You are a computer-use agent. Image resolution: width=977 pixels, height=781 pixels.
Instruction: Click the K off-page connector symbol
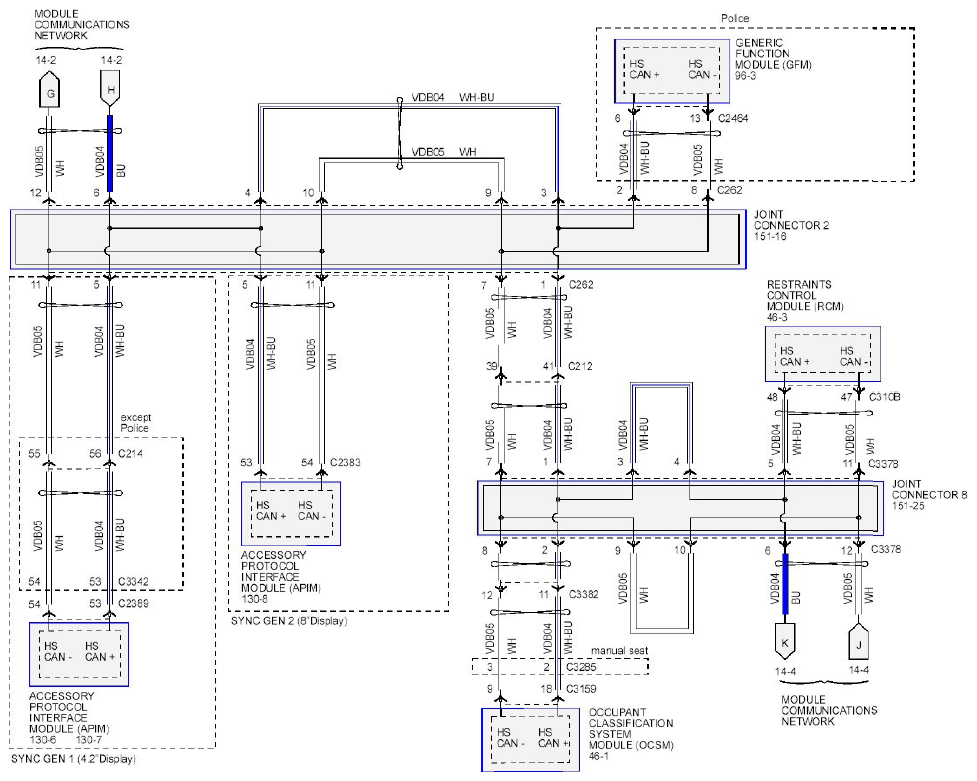click(785, 641)
